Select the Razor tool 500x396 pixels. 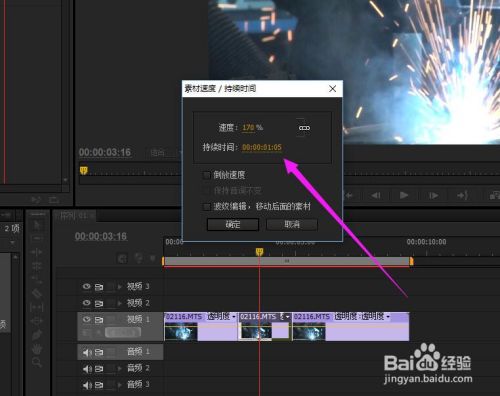37,293
